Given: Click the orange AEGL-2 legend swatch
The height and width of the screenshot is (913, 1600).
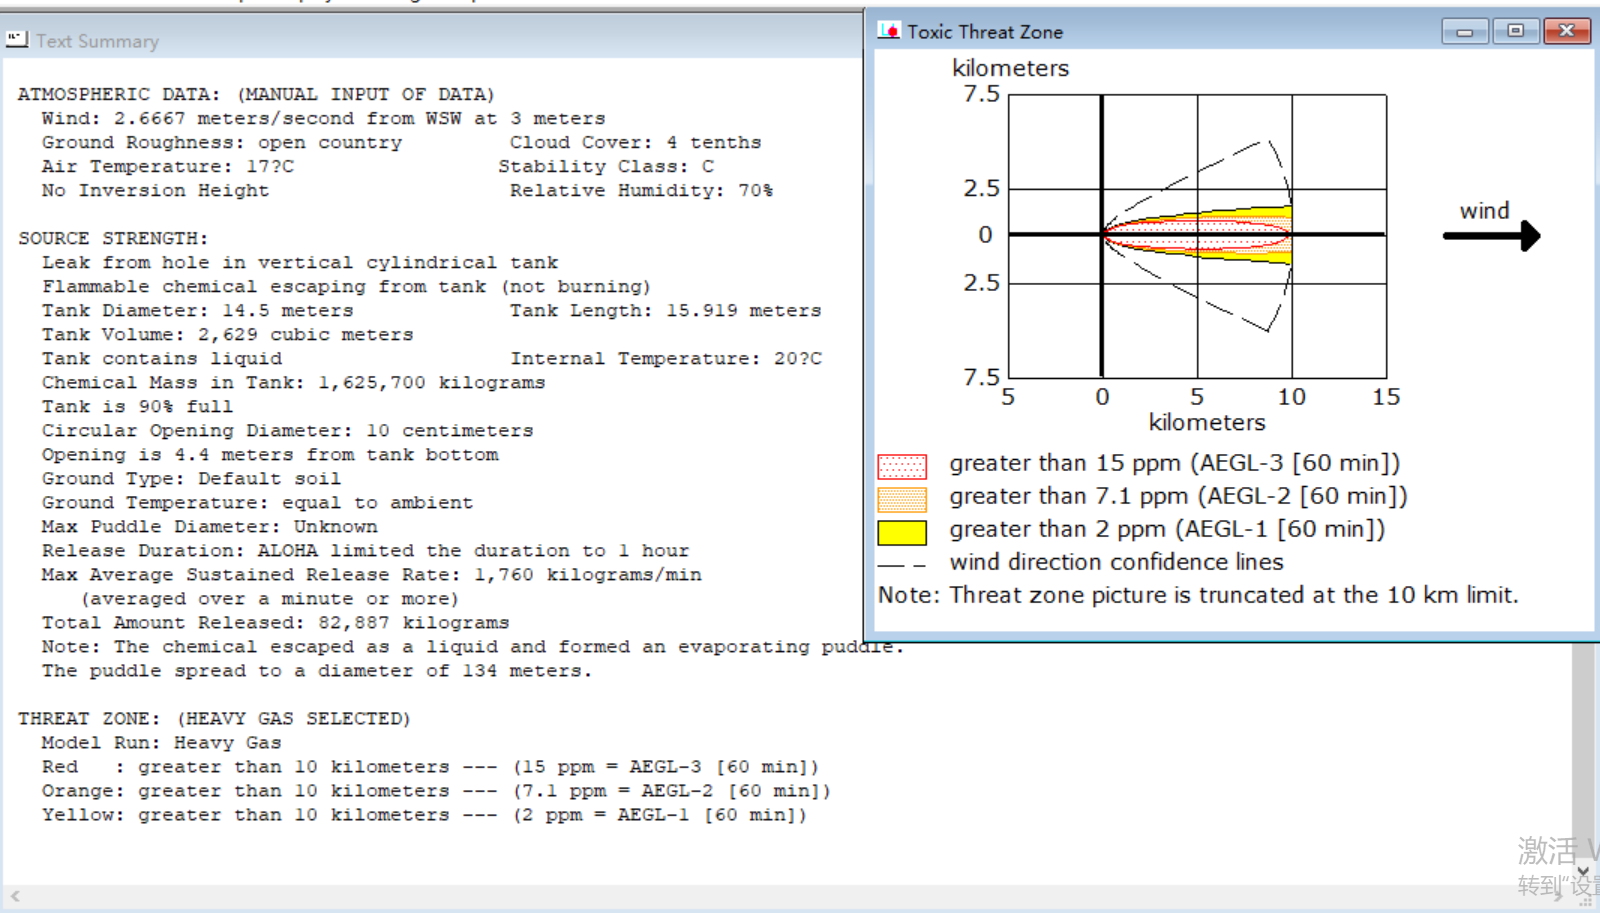Looking at the screenshot, I should coord(902,499).
